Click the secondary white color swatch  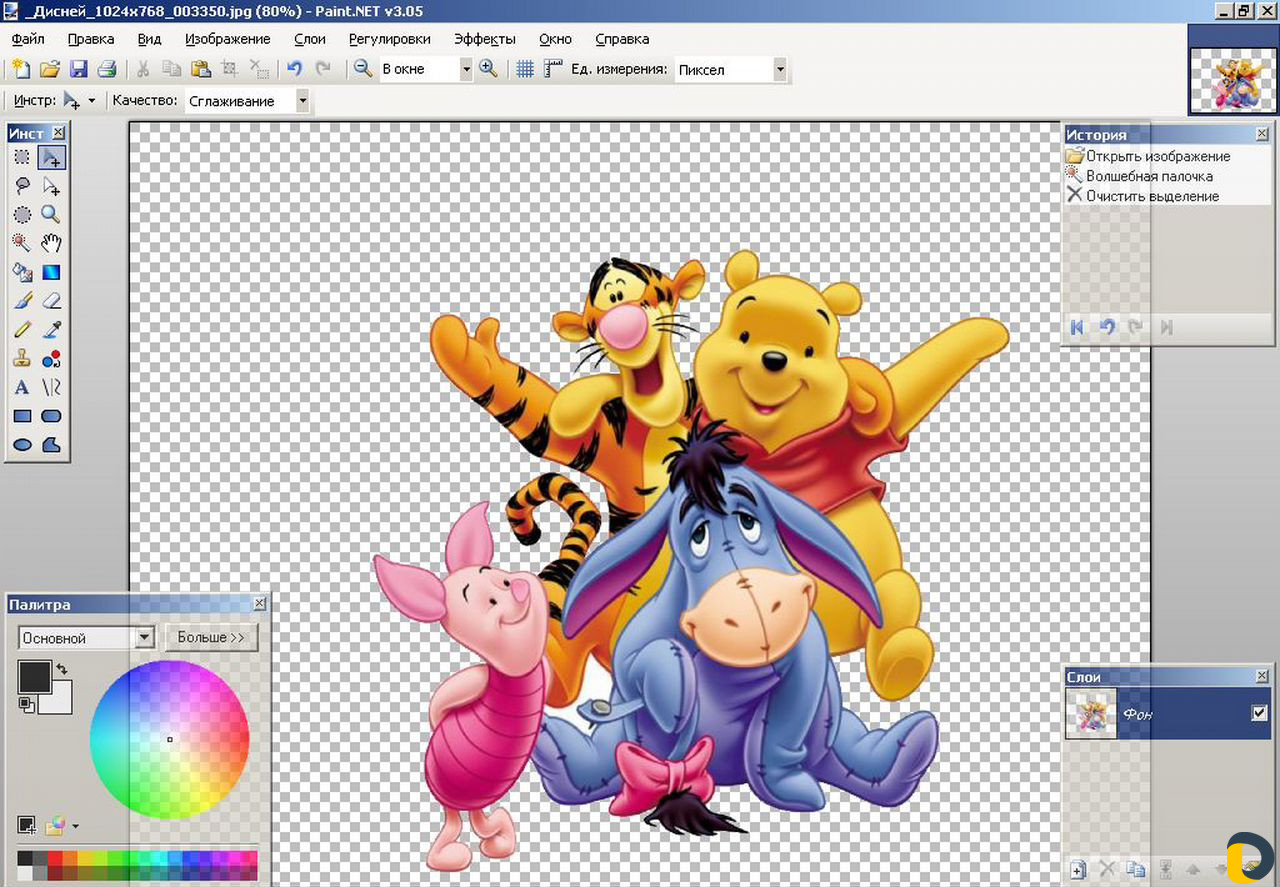(x=60, y=701)
